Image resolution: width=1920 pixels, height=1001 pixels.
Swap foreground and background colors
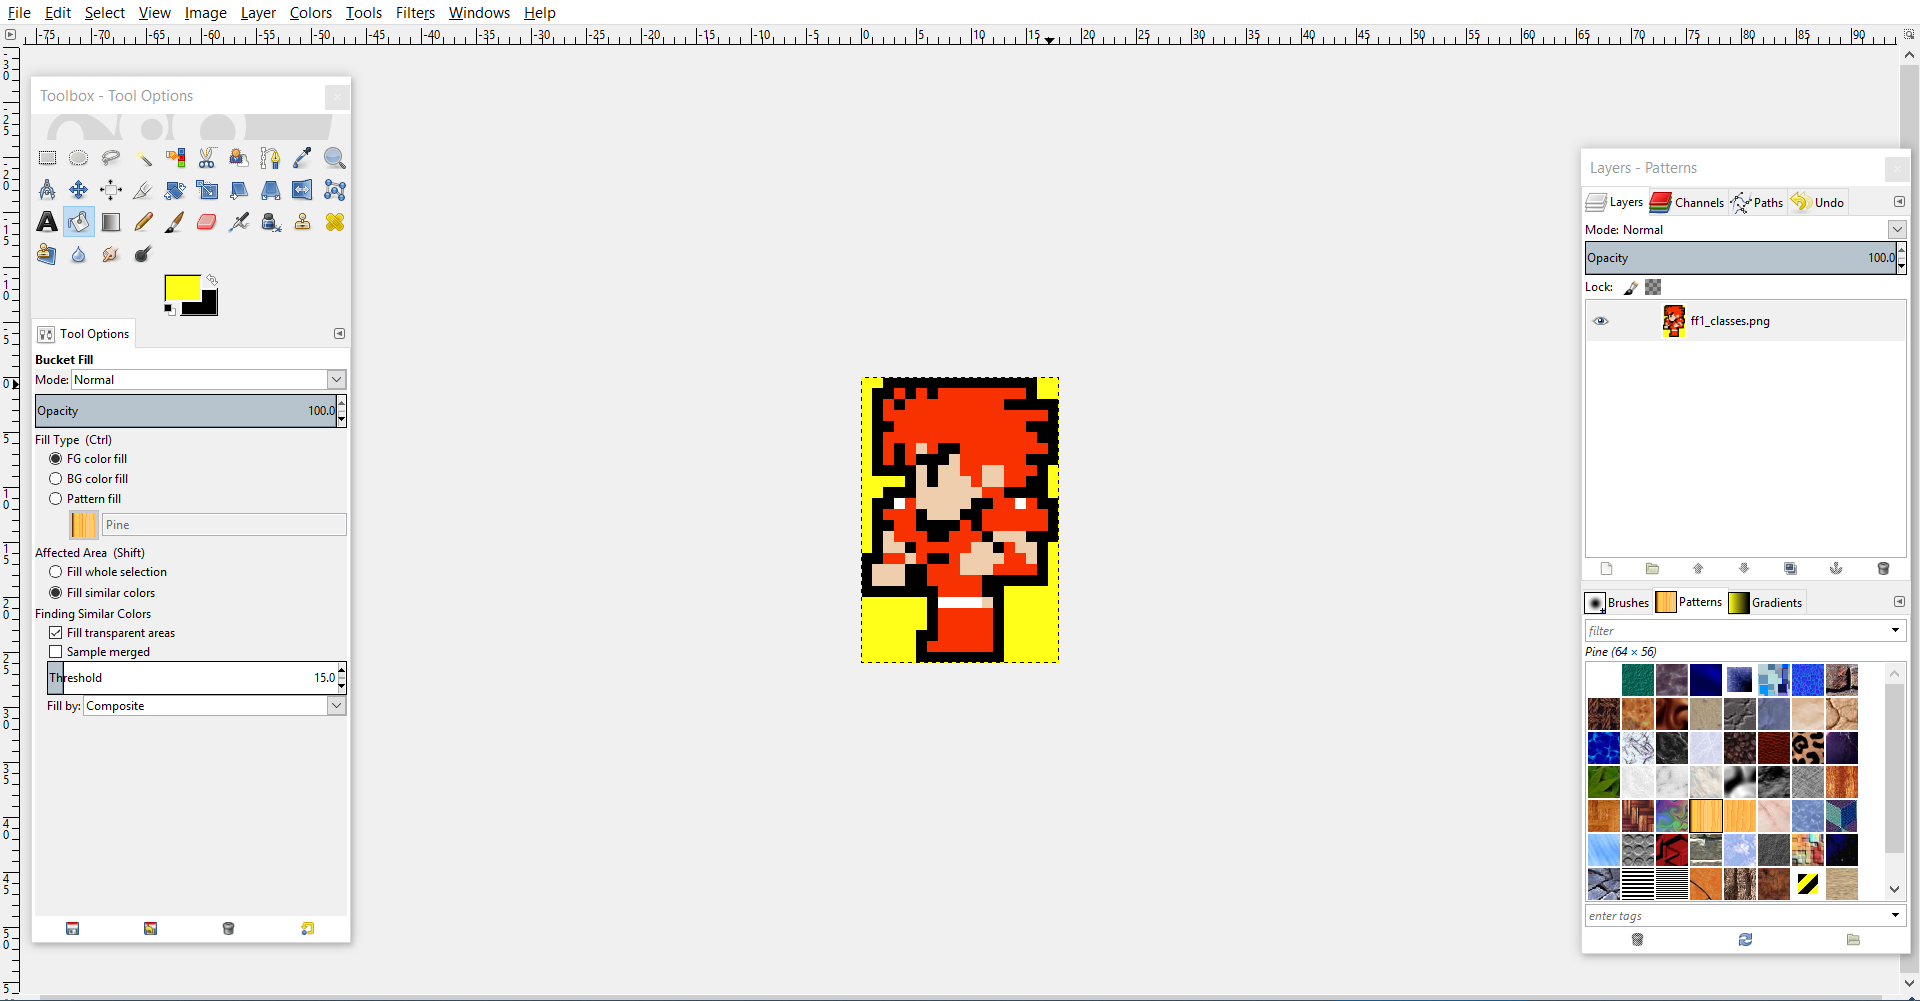pos(212,280)
